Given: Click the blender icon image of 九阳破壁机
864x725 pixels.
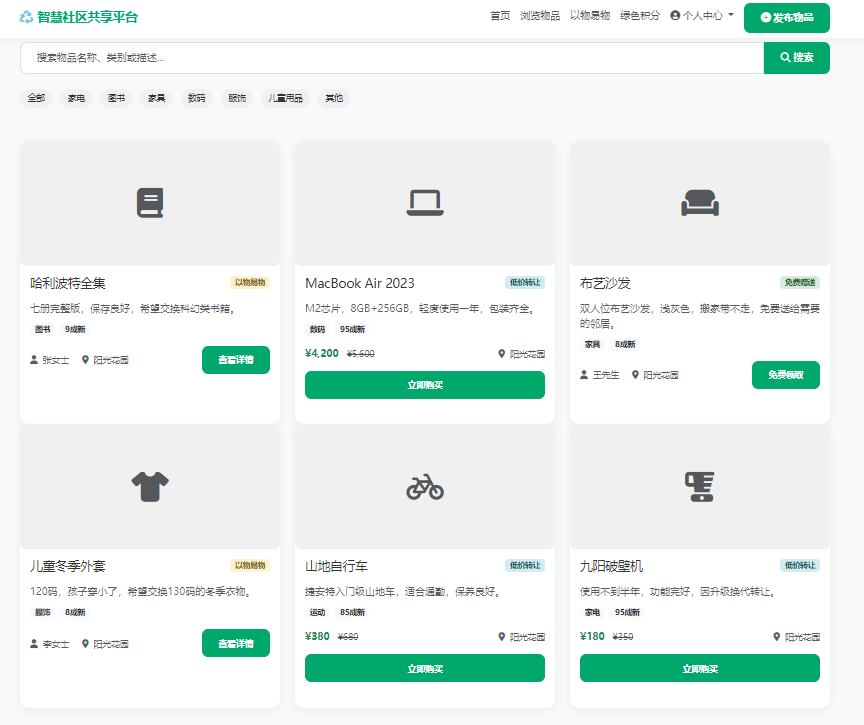Looking at the screenshot, I should (x=700, y=486).
